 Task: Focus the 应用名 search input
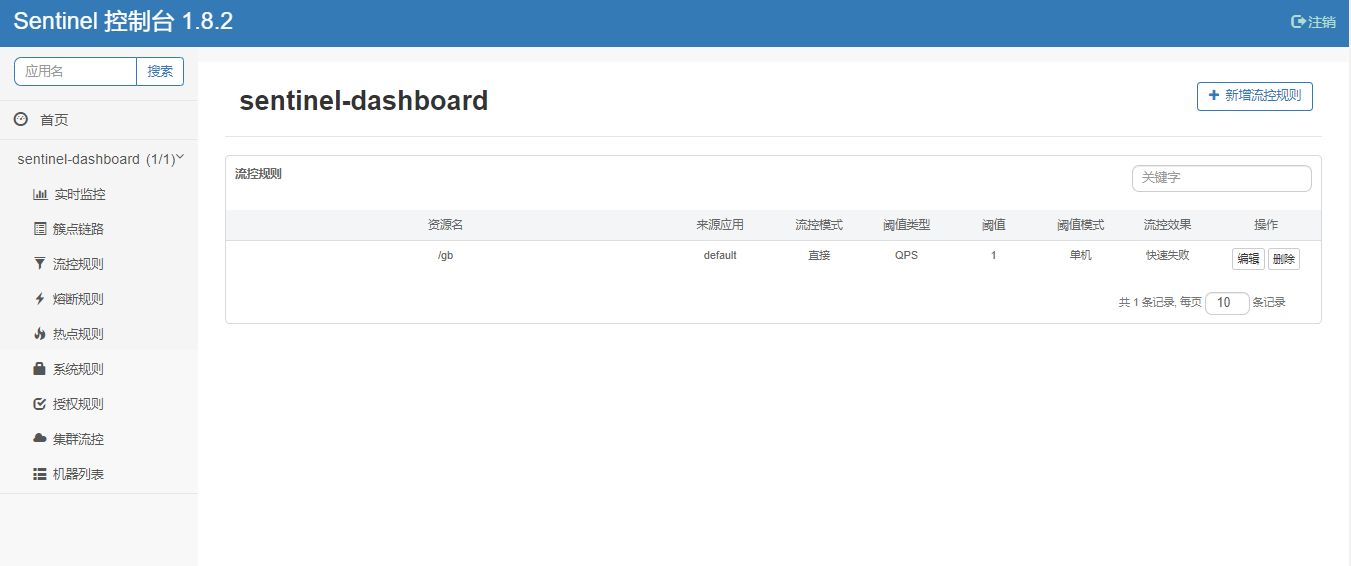click(x=75, y=71)
